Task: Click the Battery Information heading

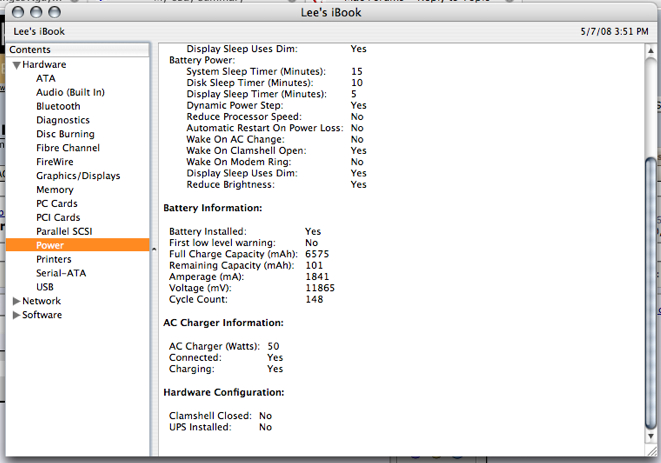Action: point(212,208)
